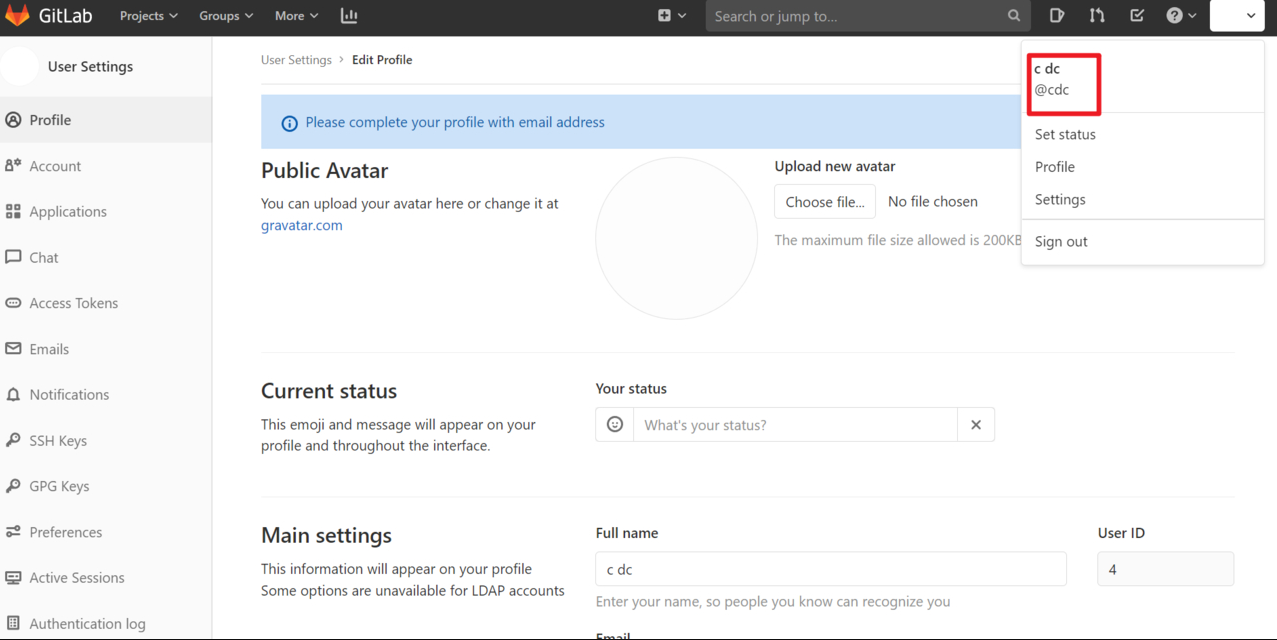Choose Set status in user menu

[x=1065, y=135]
